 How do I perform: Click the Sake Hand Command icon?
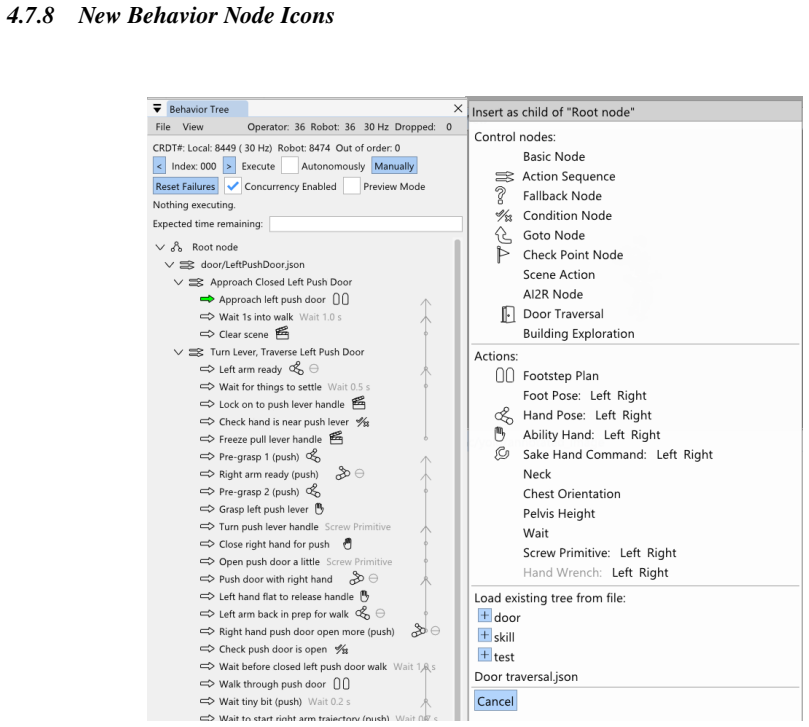(502, 454)
